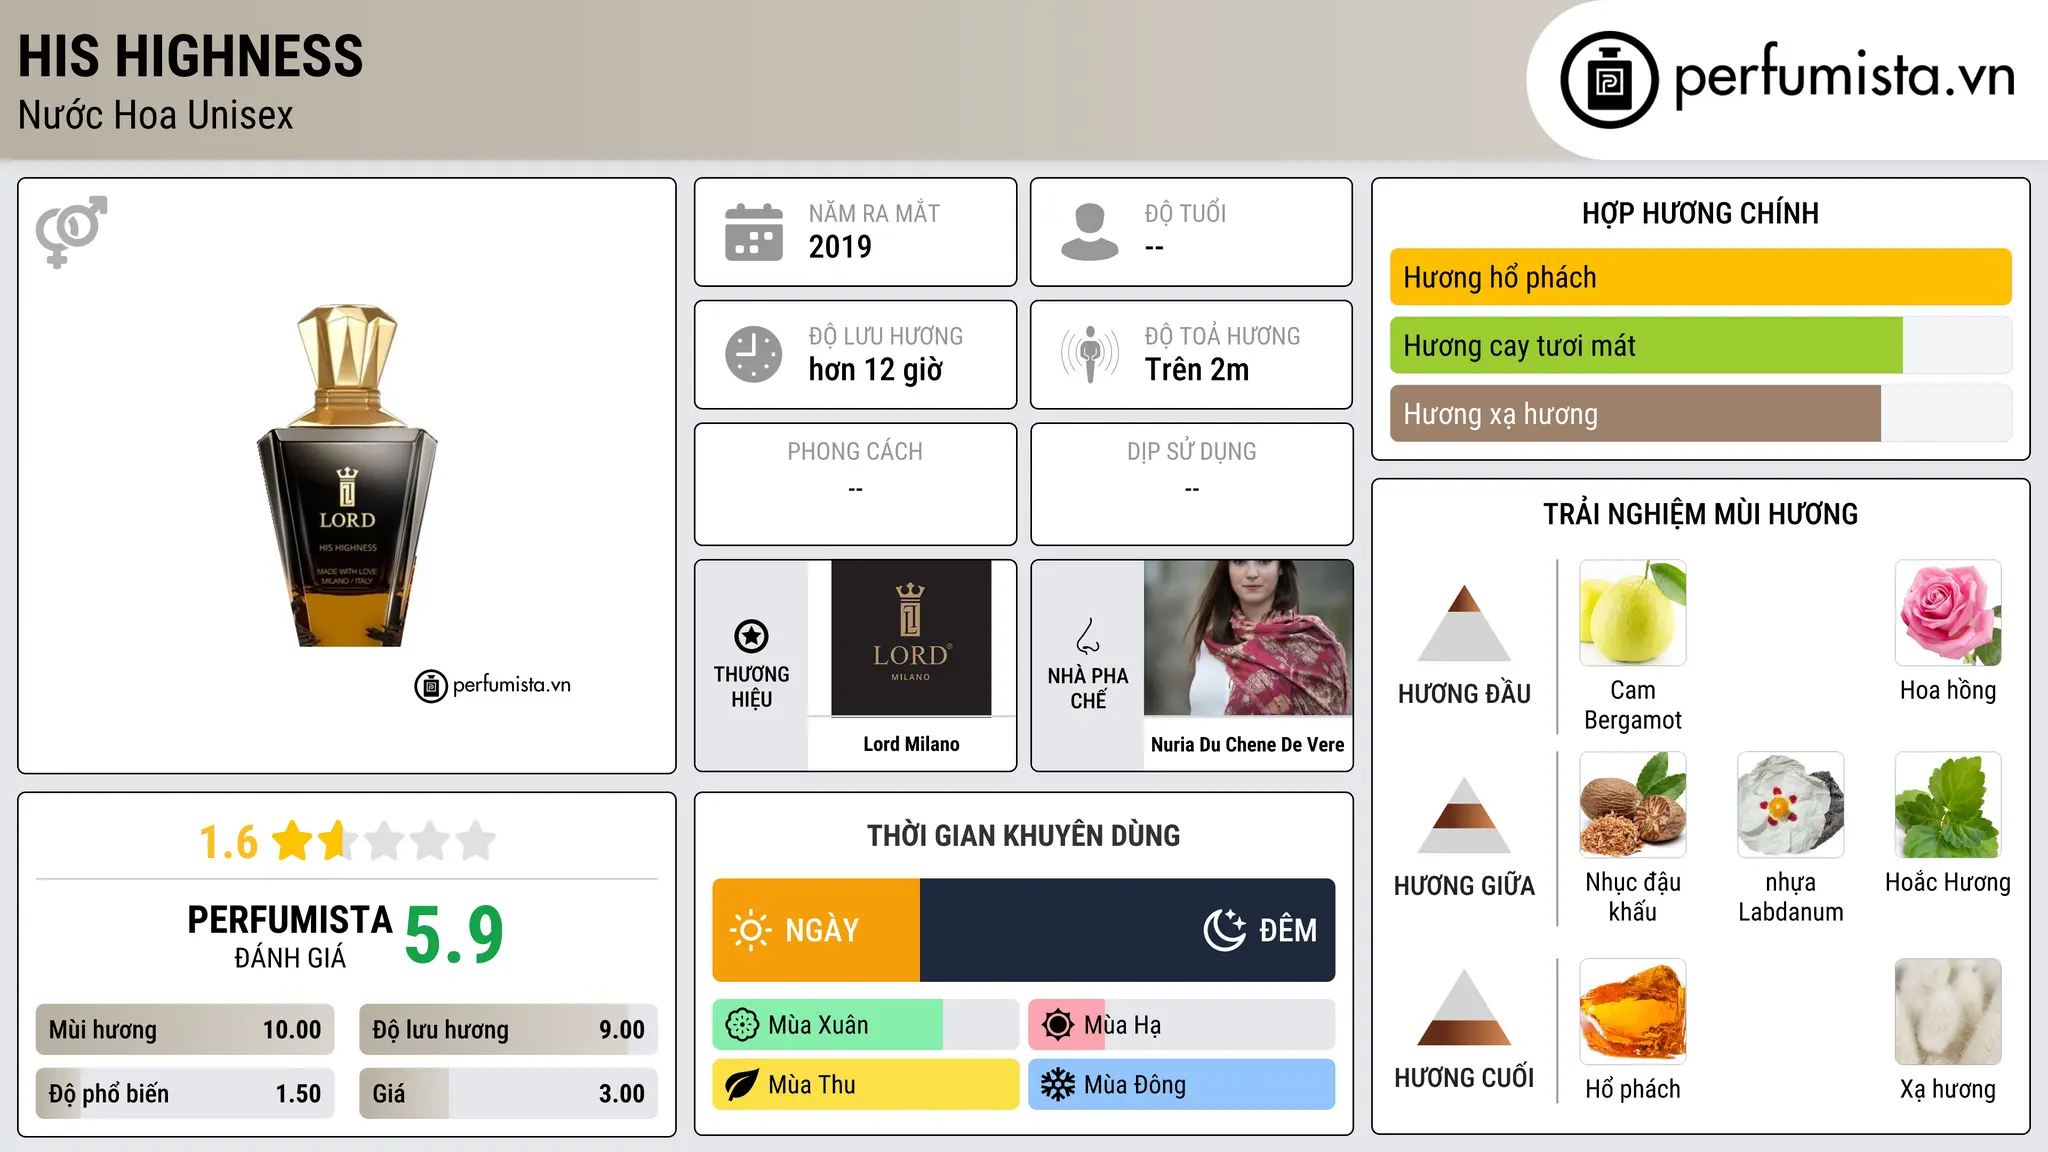
Task: Select the Xạ hương musk note image
Action: [1948, 1012]
